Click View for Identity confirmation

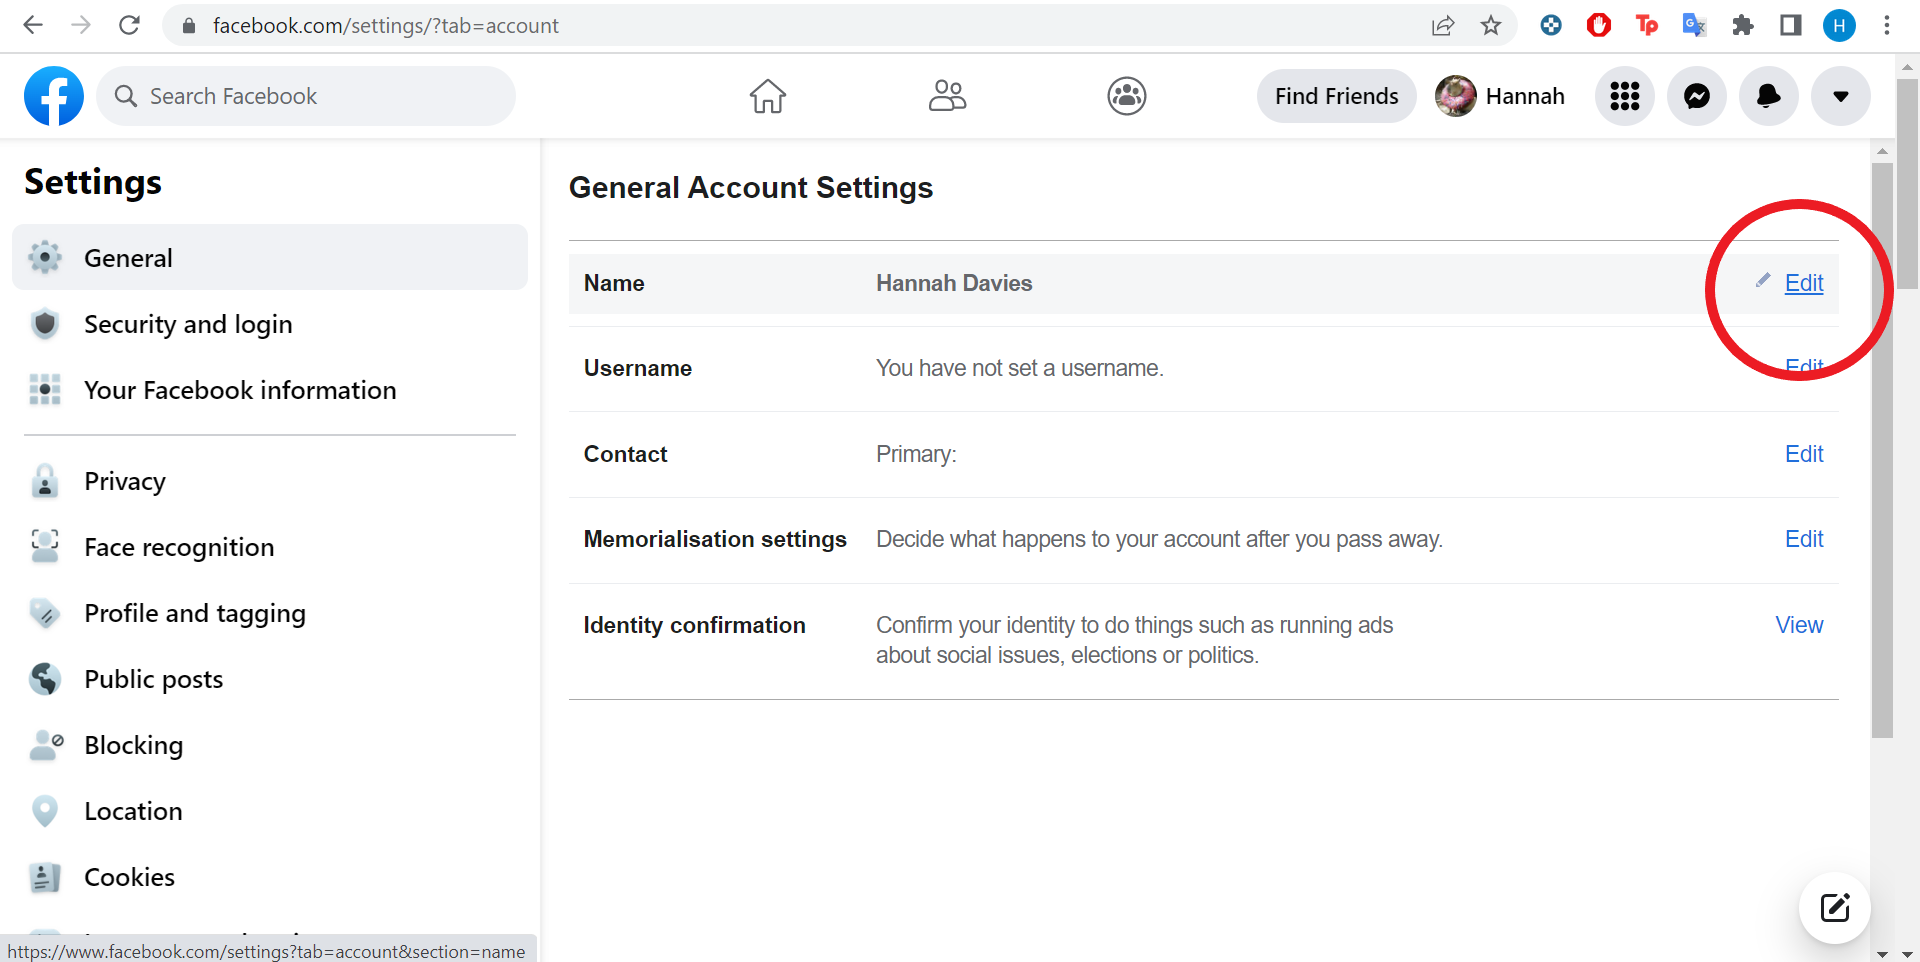click(1799, 625)
